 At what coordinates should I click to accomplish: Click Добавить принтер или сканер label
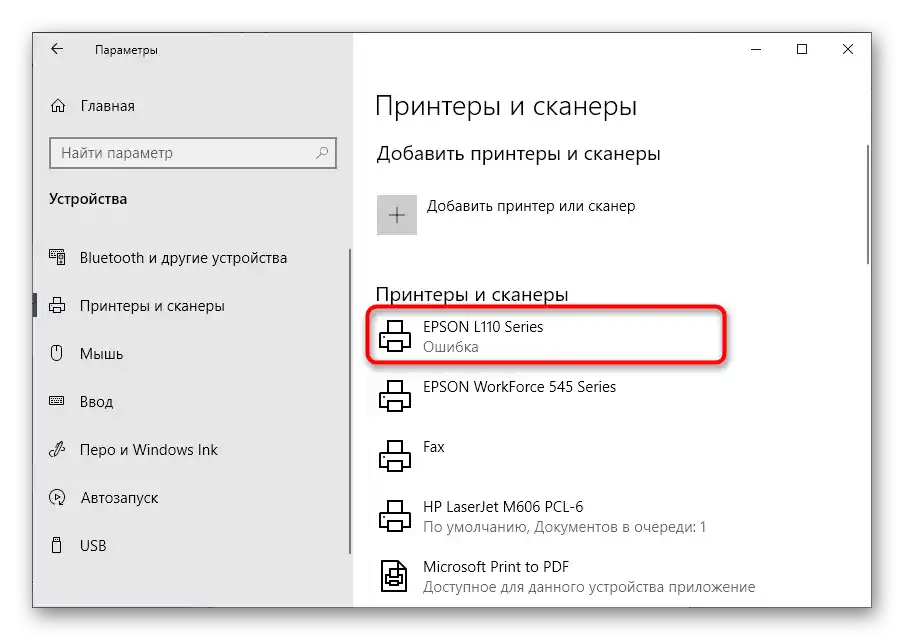pos(530,206)
